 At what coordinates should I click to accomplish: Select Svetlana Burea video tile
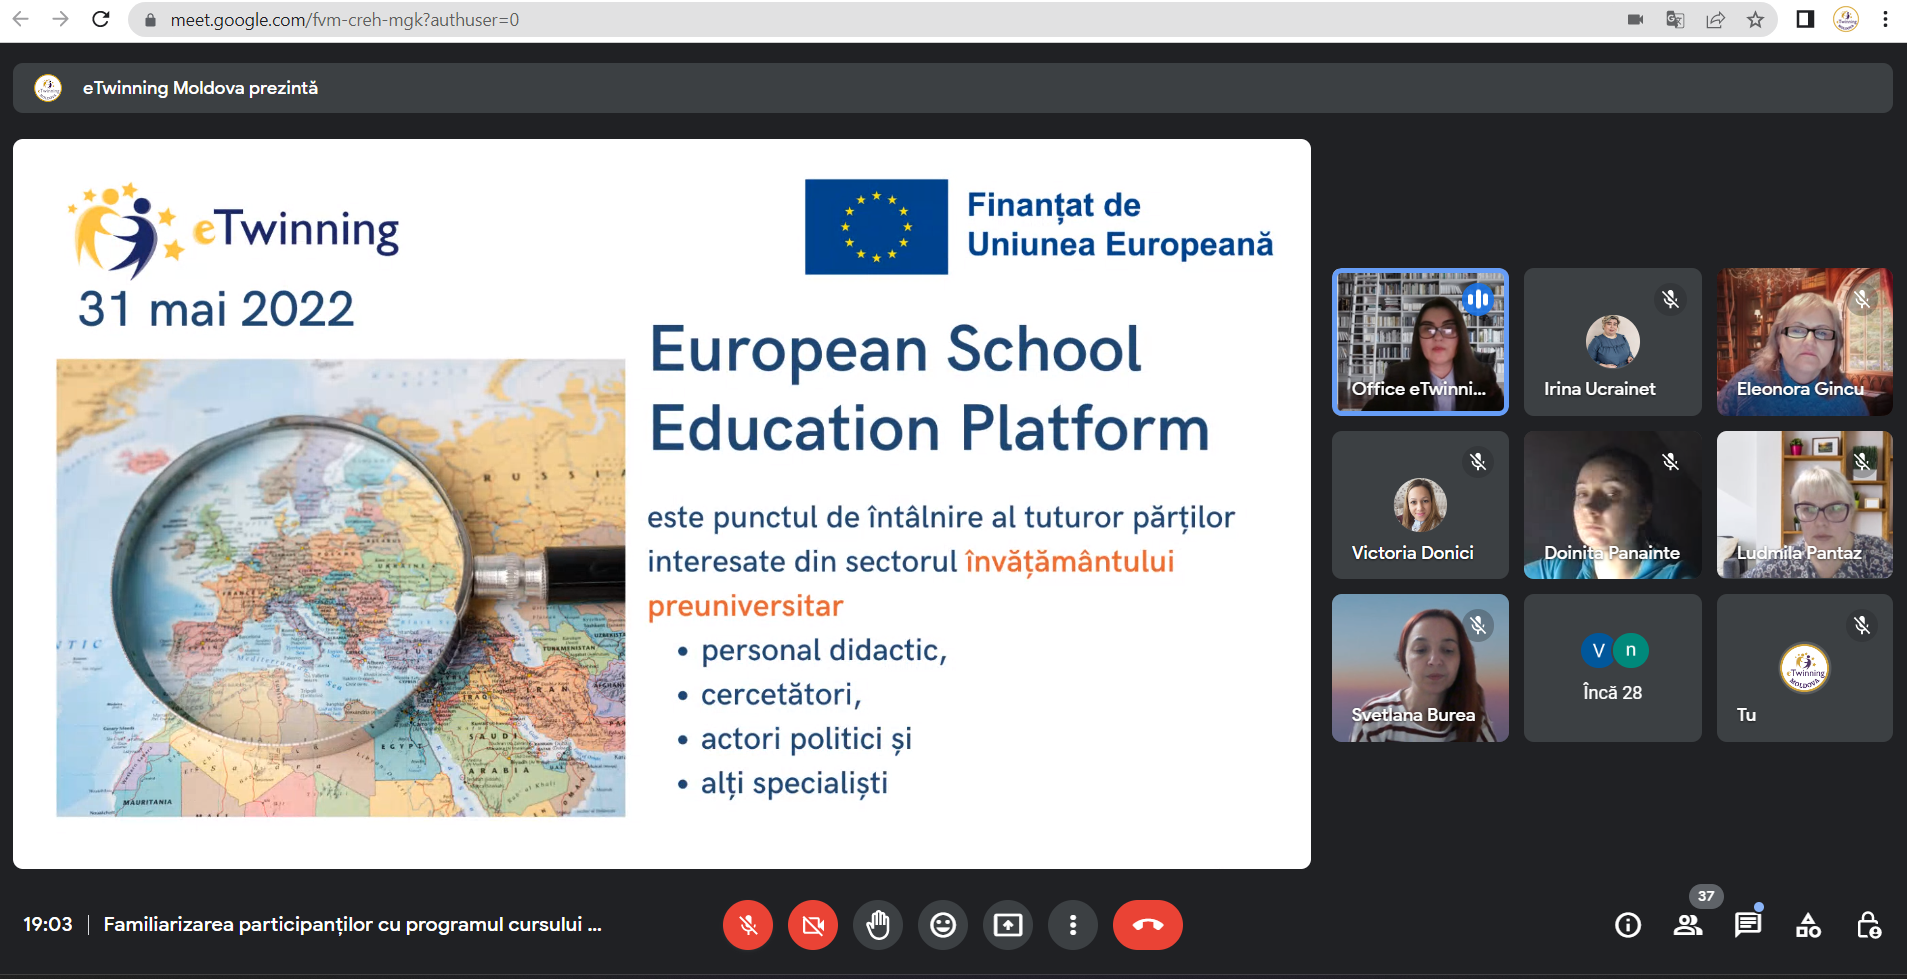pyautogui.click(x=1420, y=668)
